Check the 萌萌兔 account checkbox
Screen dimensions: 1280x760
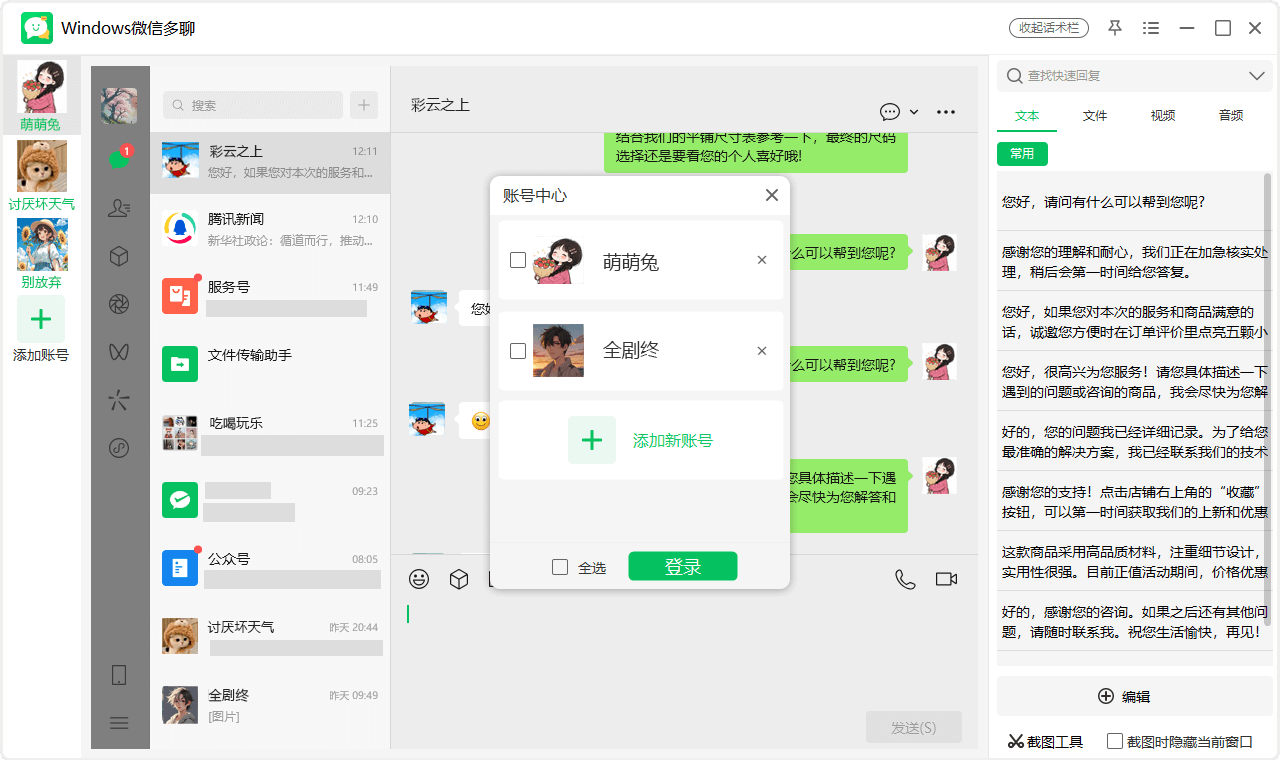point(518,260)
